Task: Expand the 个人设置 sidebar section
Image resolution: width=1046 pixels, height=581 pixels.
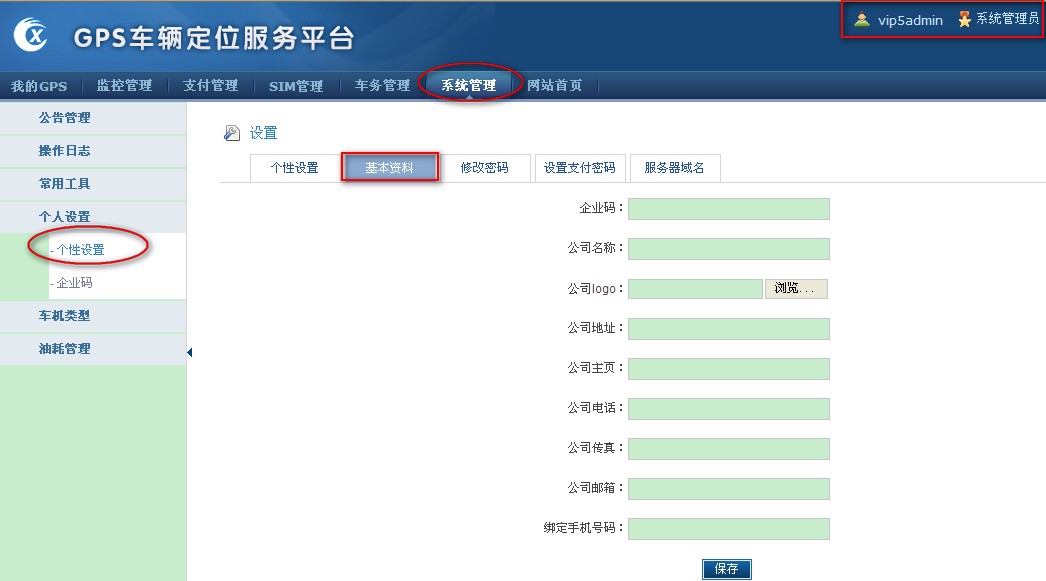Action: (x=64, y=217)
